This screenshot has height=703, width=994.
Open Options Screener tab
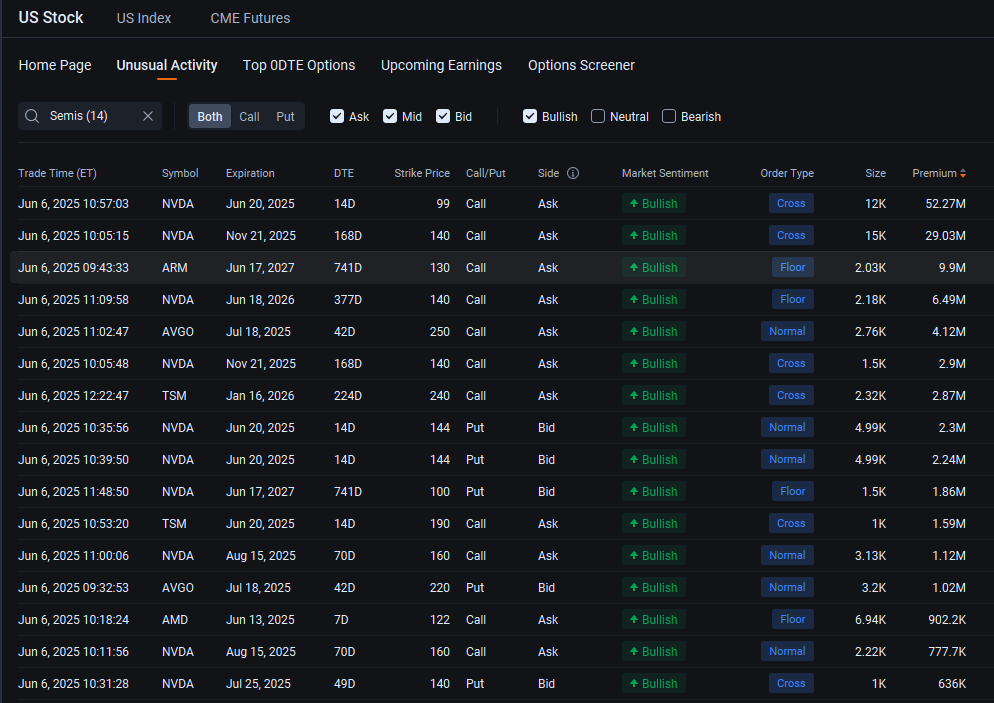point(581,65)
